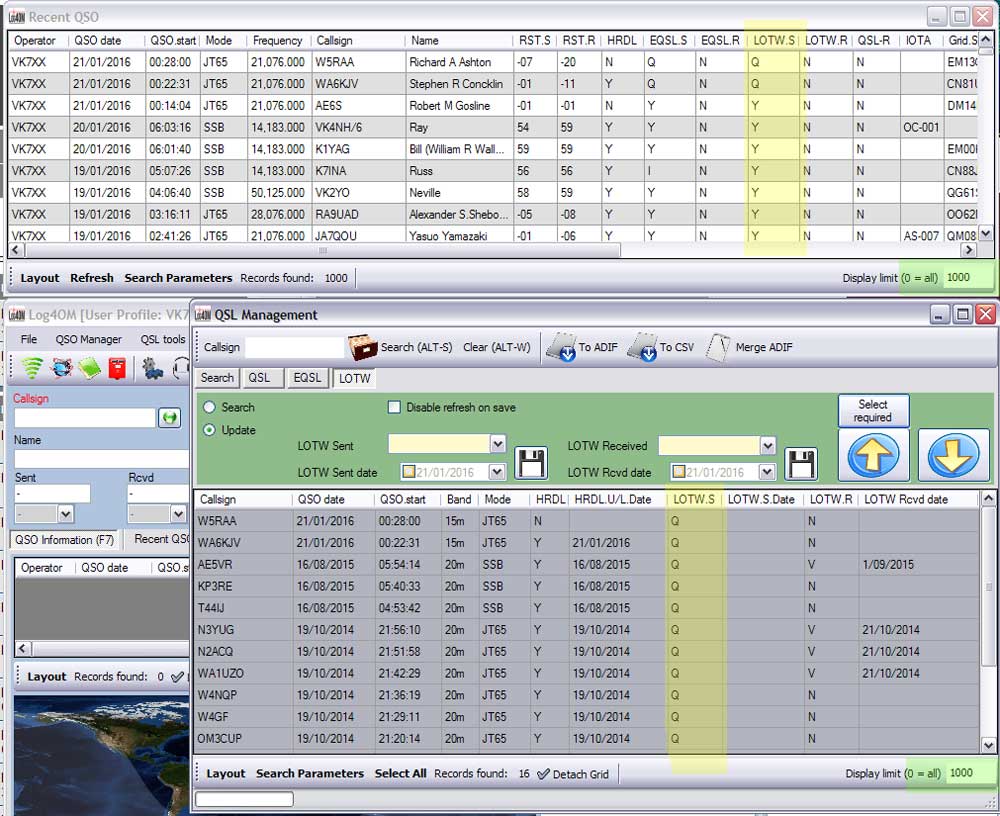Switch to the Search tab in QSL Management
The image size is (1000, 816).
pos(217,378)
